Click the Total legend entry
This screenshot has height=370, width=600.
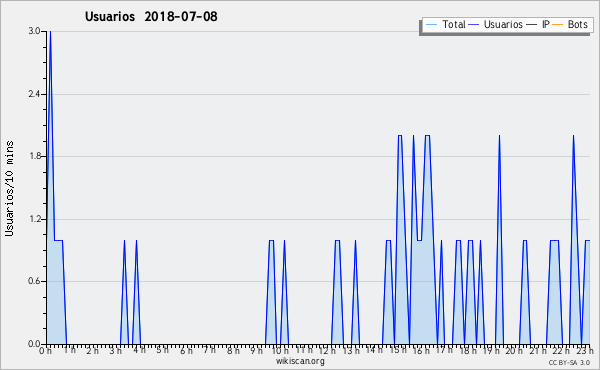pos(445,24)
